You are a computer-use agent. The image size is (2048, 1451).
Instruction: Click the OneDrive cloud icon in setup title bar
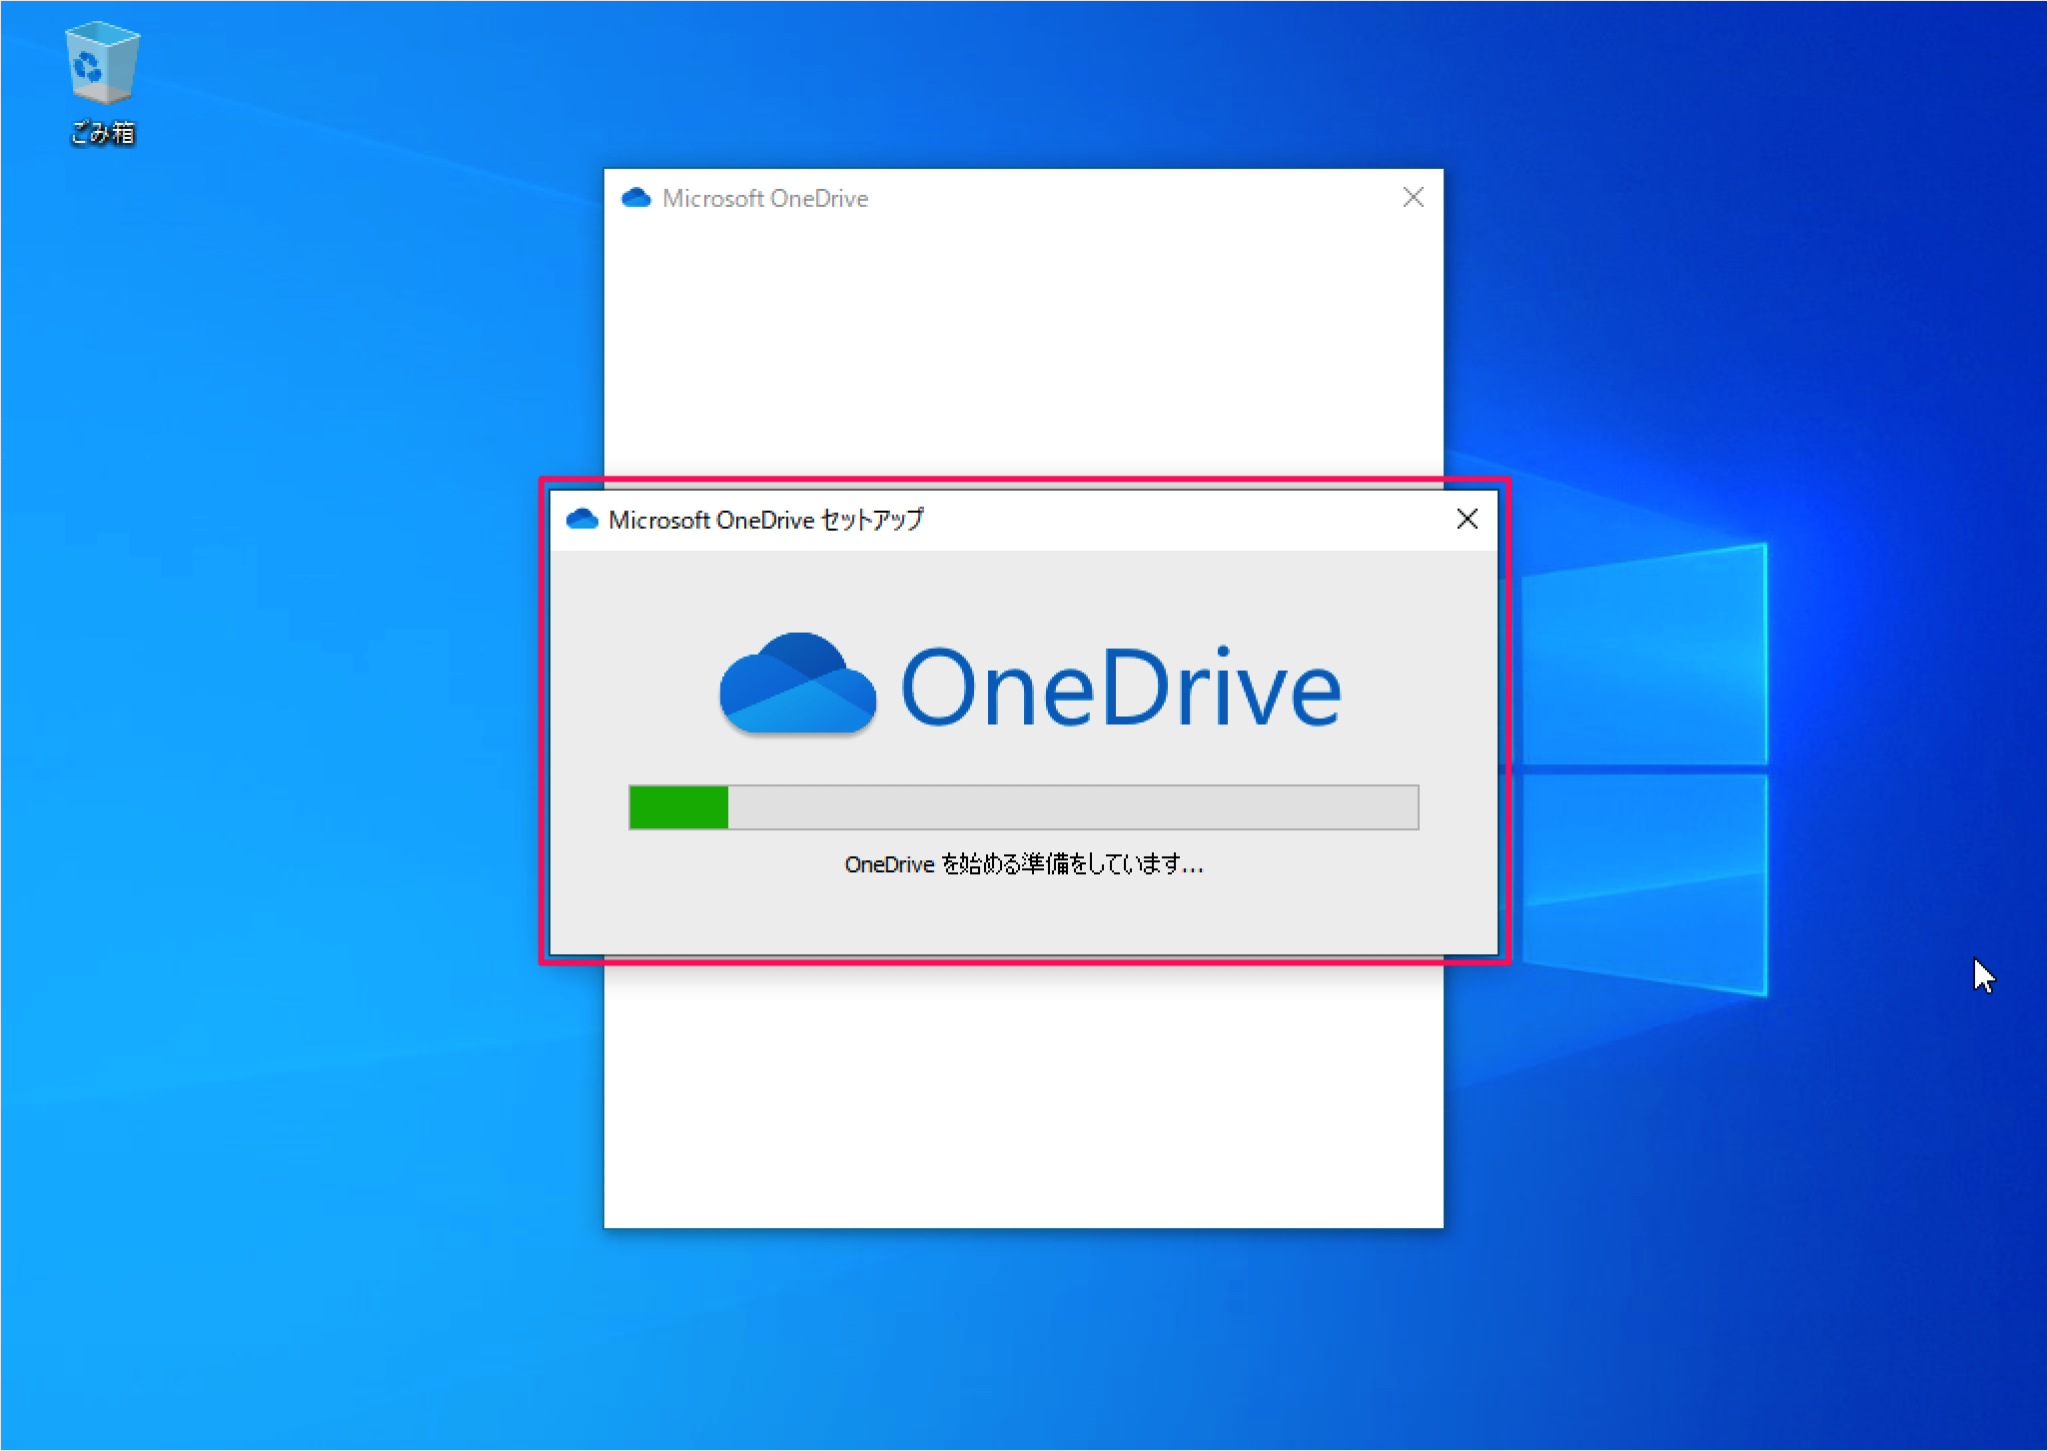[x=582, y=519]
